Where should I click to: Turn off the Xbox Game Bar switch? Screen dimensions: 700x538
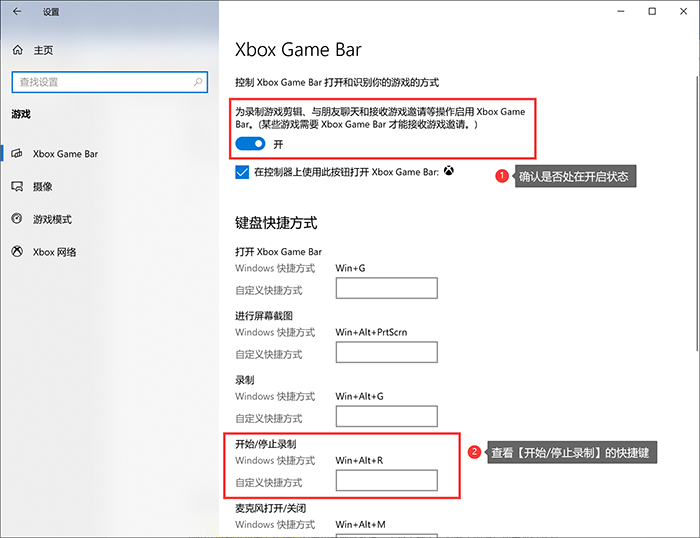(x=250, y=144)
